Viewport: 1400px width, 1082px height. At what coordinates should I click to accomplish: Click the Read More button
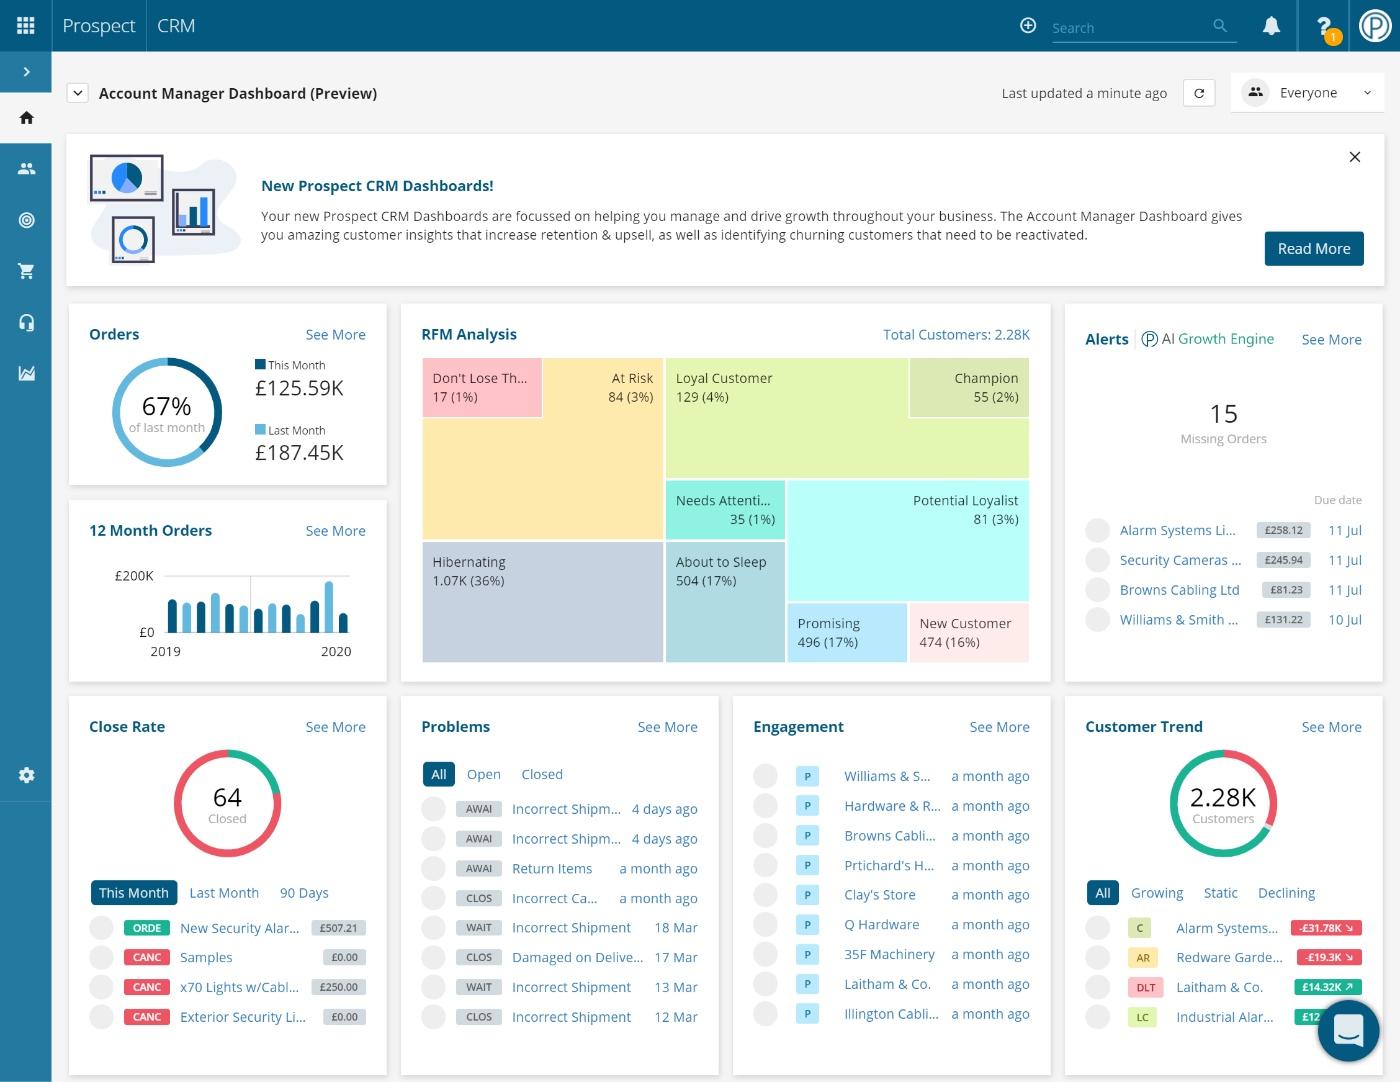click(1313, 248)
